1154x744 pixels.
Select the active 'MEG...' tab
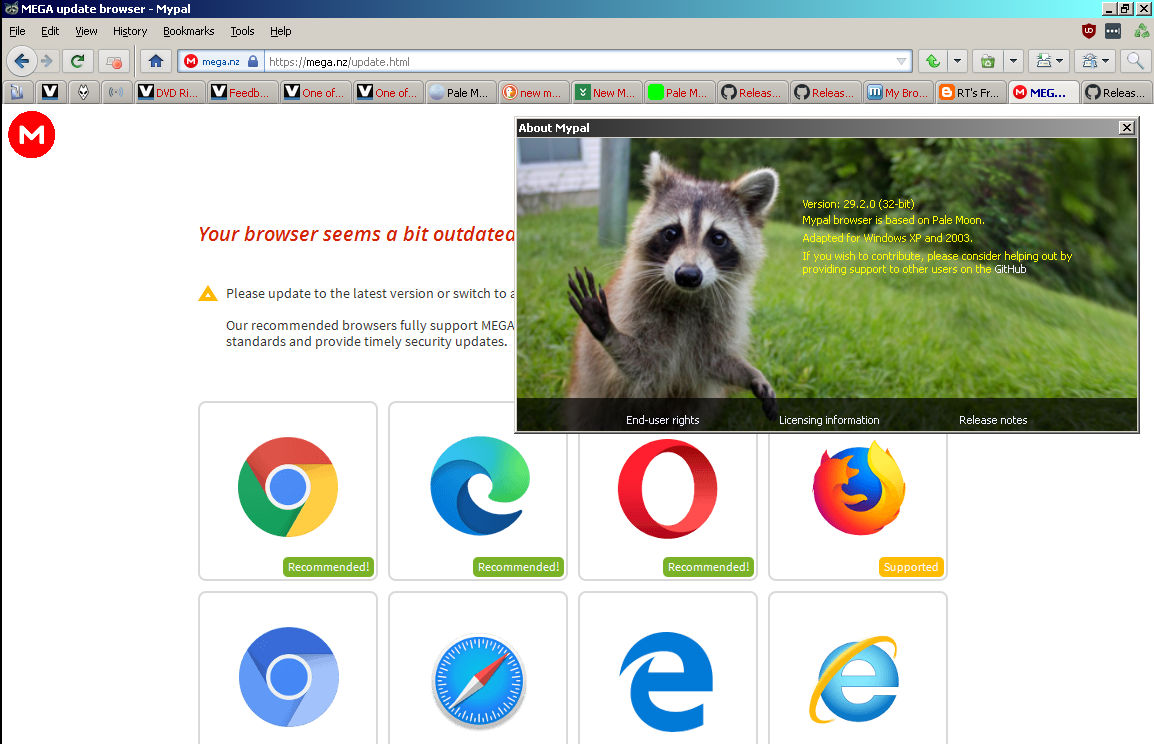coord(1044,92)
